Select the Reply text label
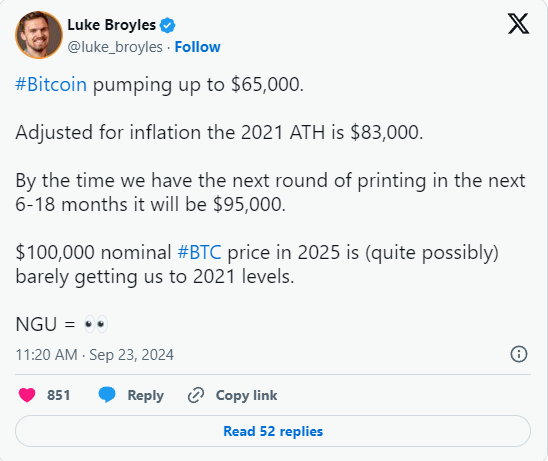The height and width of the screenshot is (461, 548). 145,396
